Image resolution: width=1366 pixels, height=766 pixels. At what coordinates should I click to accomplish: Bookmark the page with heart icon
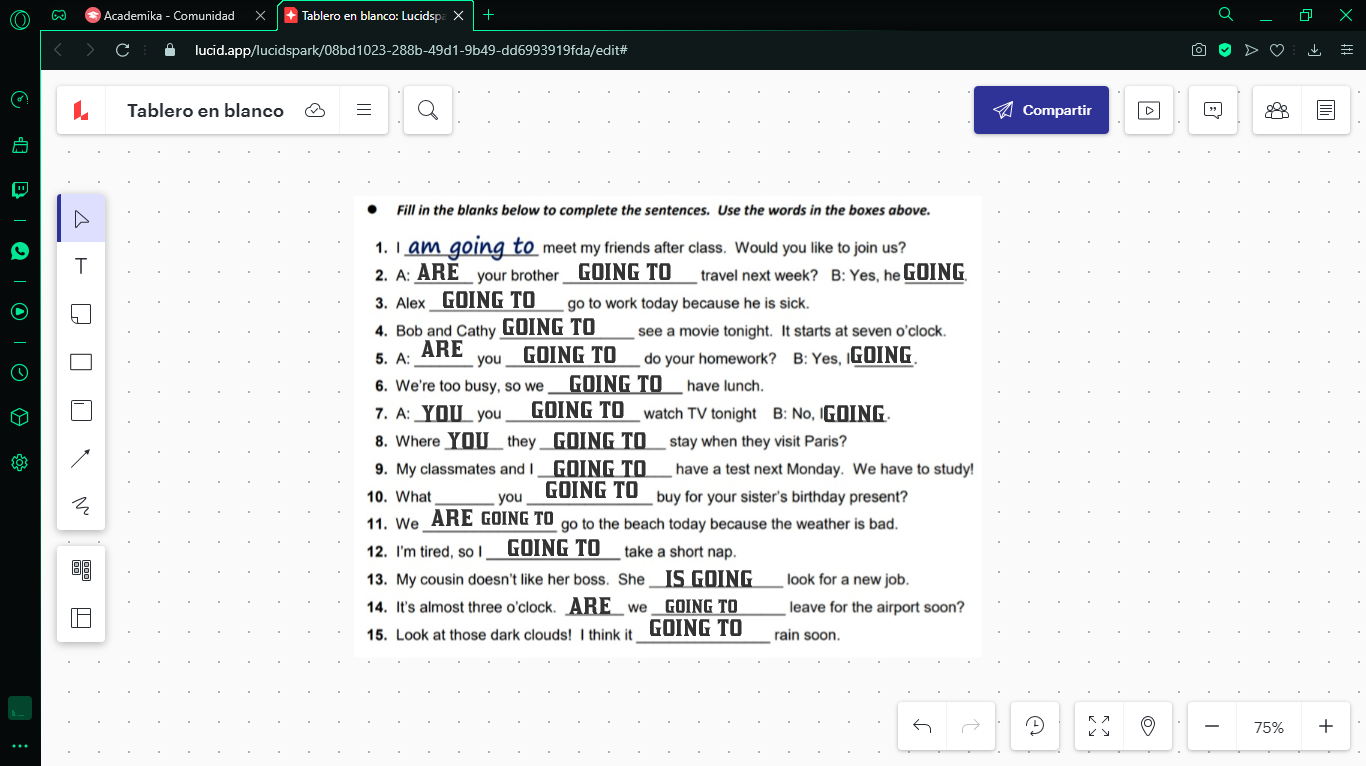1277,50
